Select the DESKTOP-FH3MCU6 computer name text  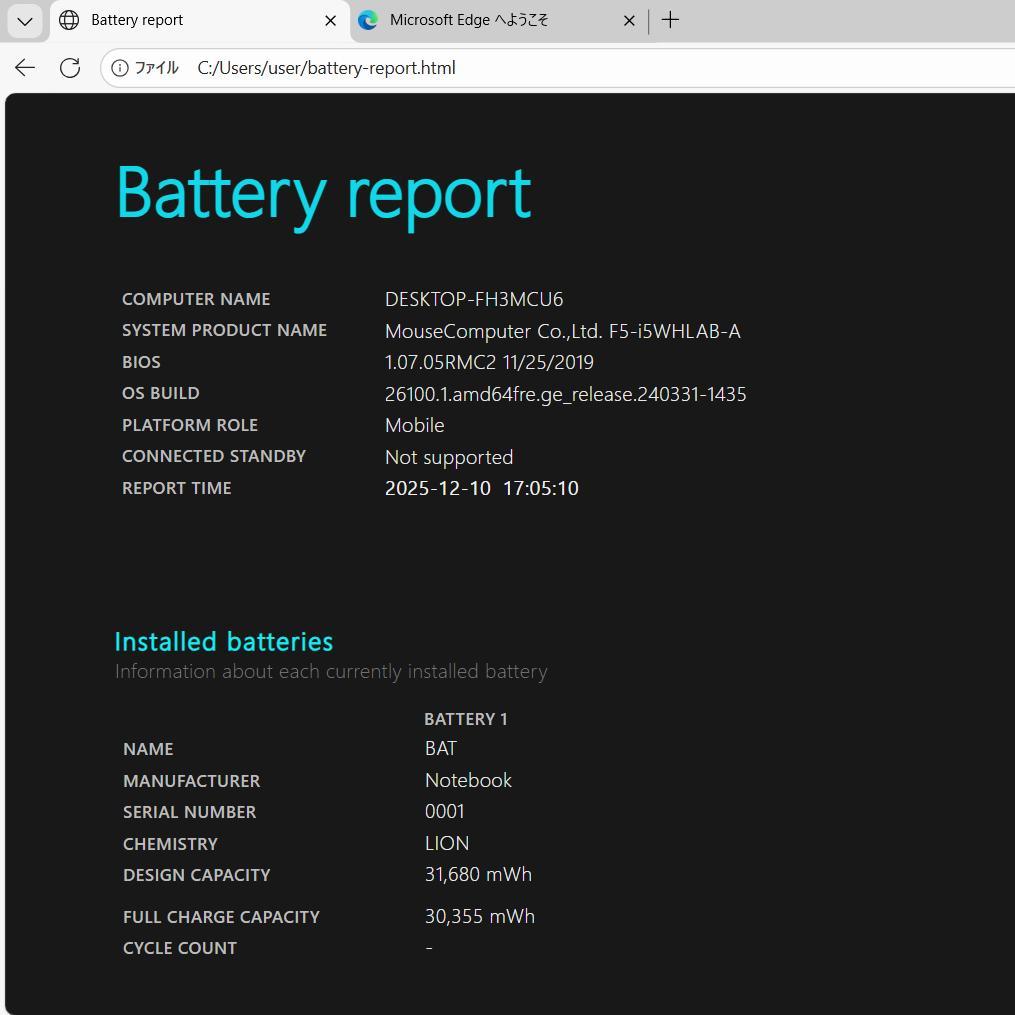tap(473, 298)
